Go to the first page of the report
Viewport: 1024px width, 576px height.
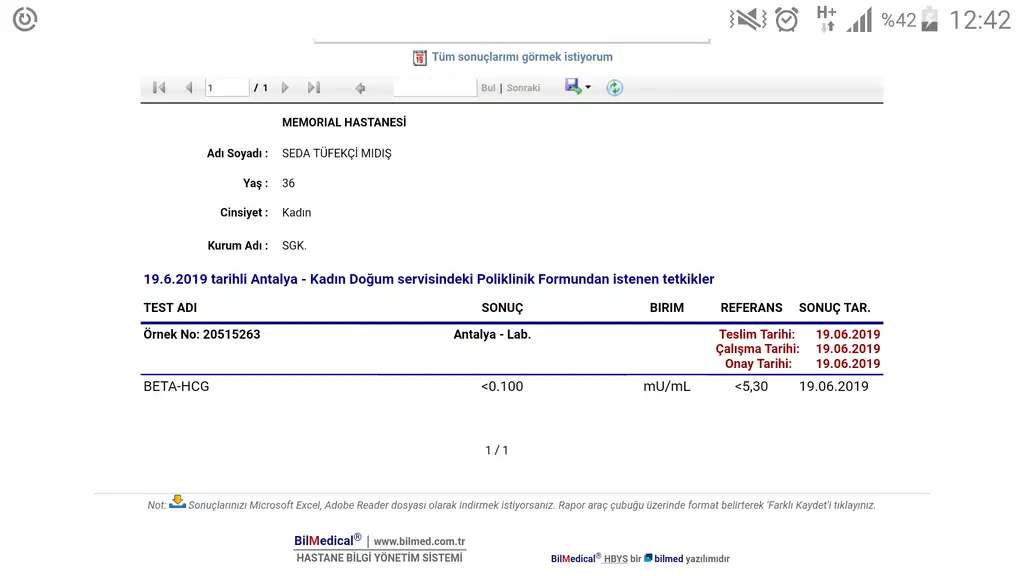pos(159,88)
